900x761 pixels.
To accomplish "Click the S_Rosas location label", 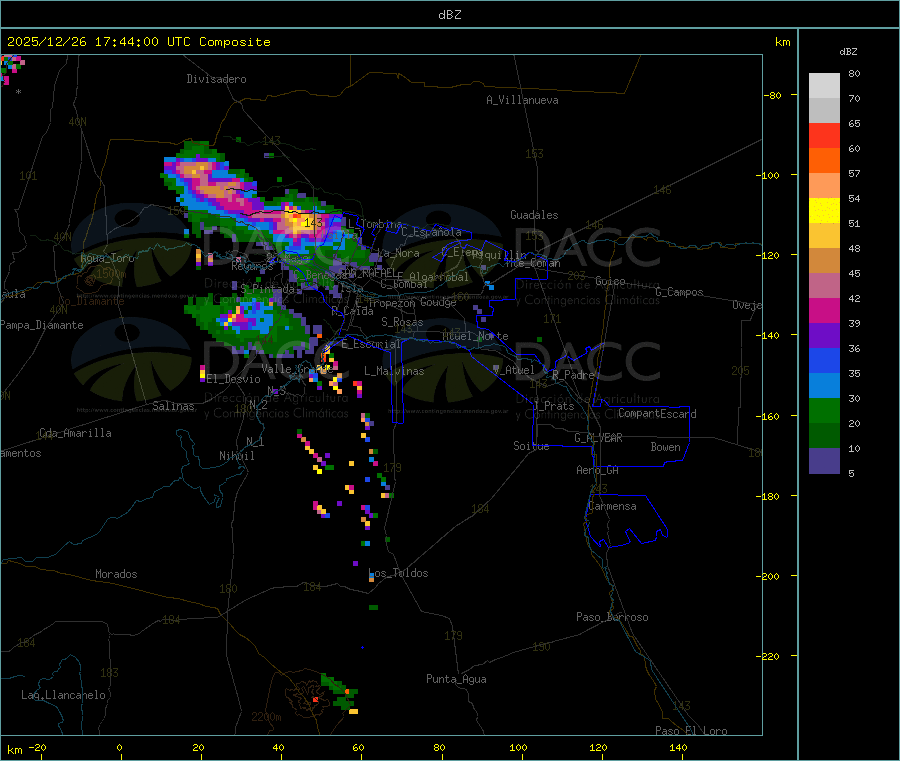I will click(402, 322).
